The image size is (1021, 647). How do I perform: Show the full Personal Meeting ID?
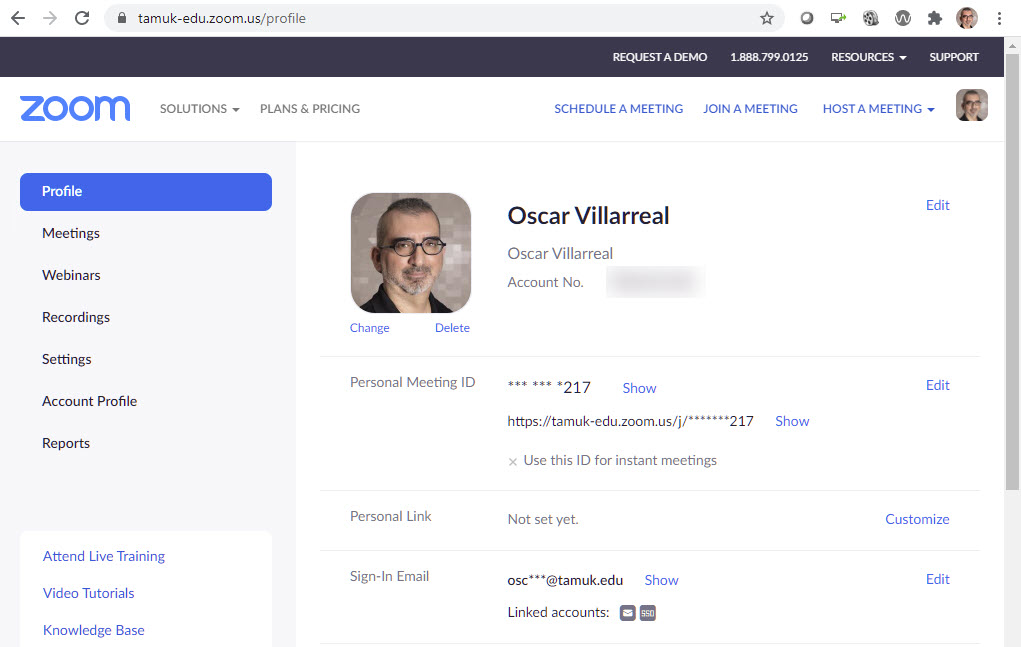point(639,388)
